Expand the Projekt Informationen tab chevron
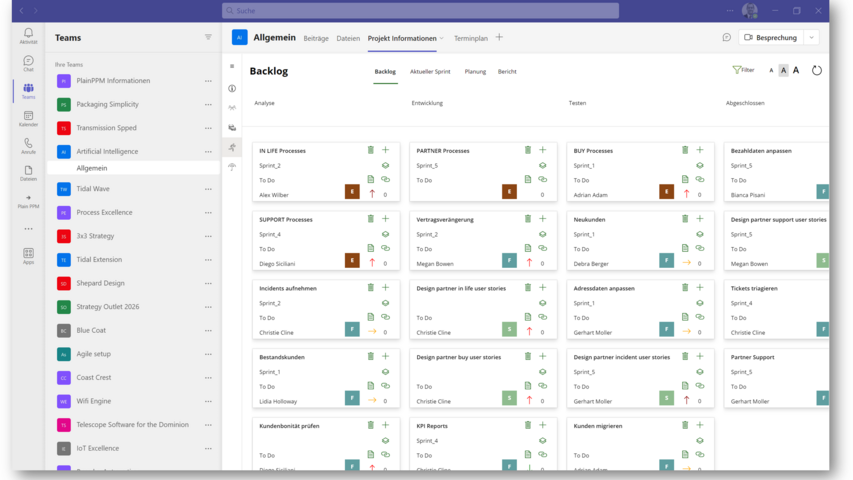The height and width of the screenshot is (480, 853). 442,38
